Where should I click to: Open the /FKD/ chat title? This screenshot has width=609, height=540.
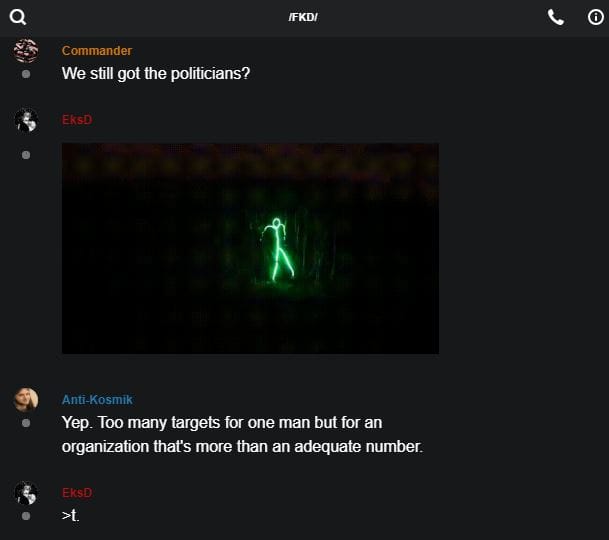303,17
